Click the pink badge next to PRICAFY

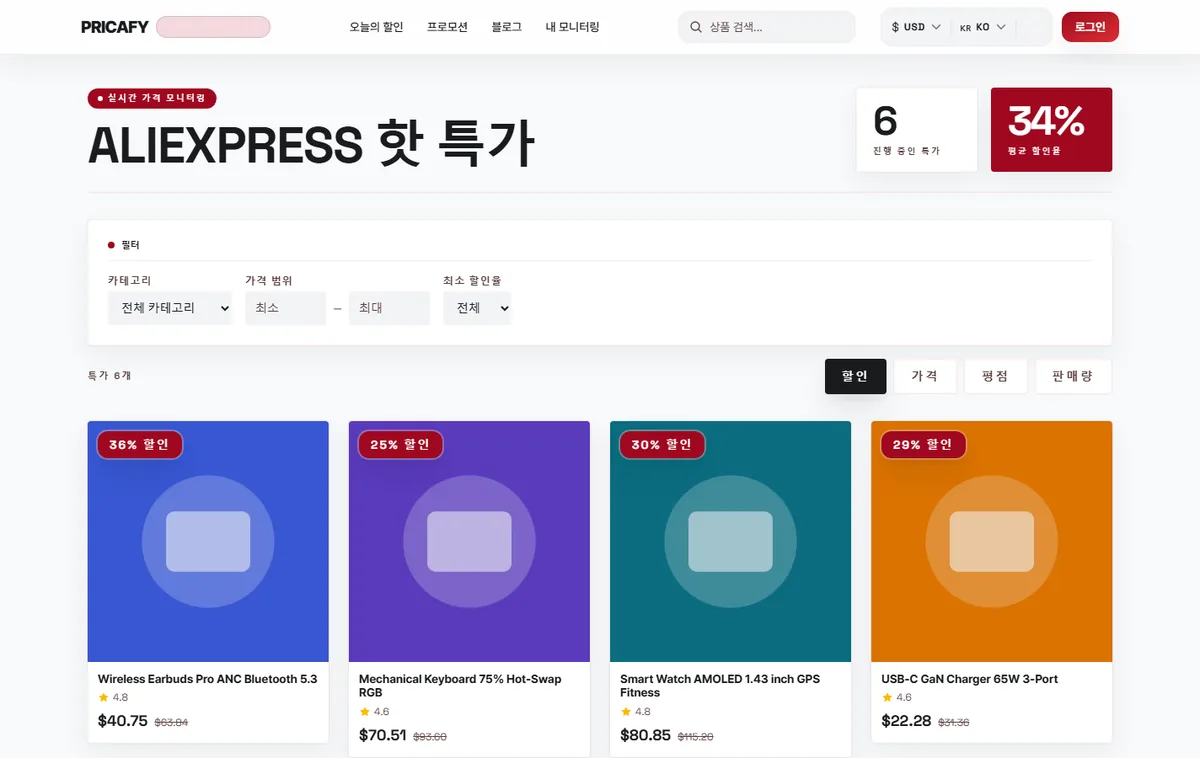click(x=213, y=27)
